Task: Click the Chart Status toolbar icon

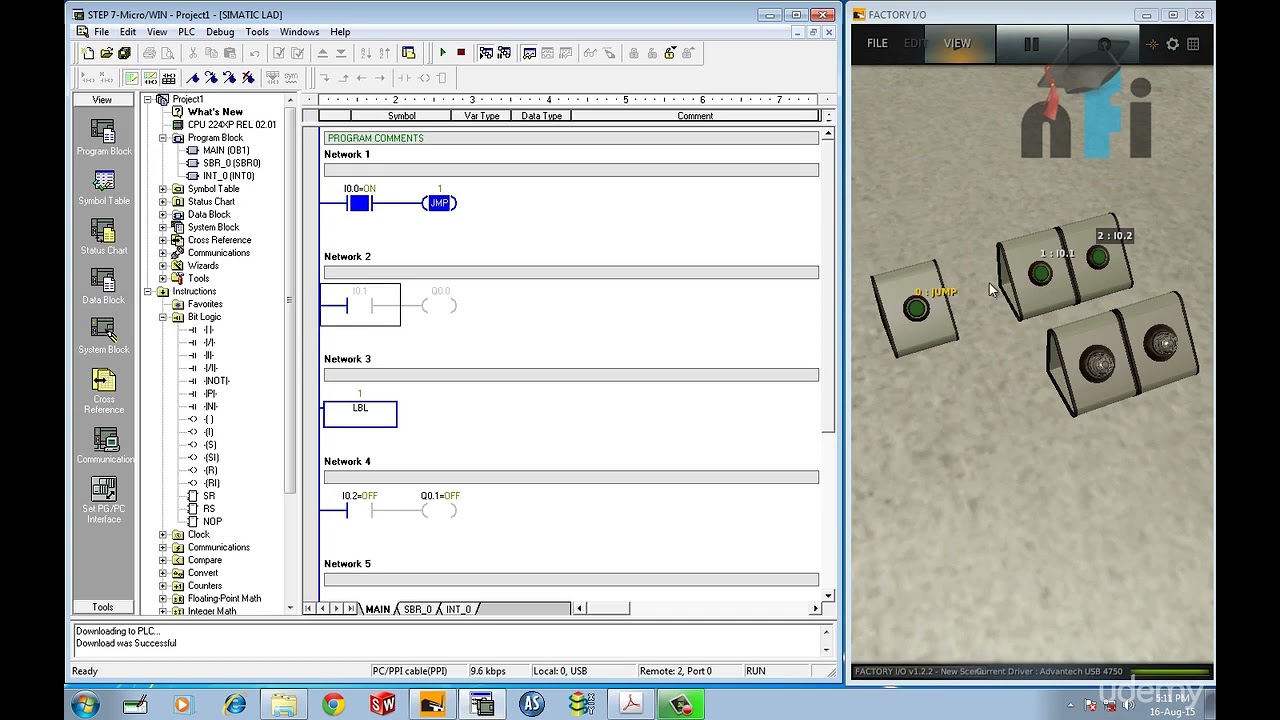Action: tap(530, 53)
